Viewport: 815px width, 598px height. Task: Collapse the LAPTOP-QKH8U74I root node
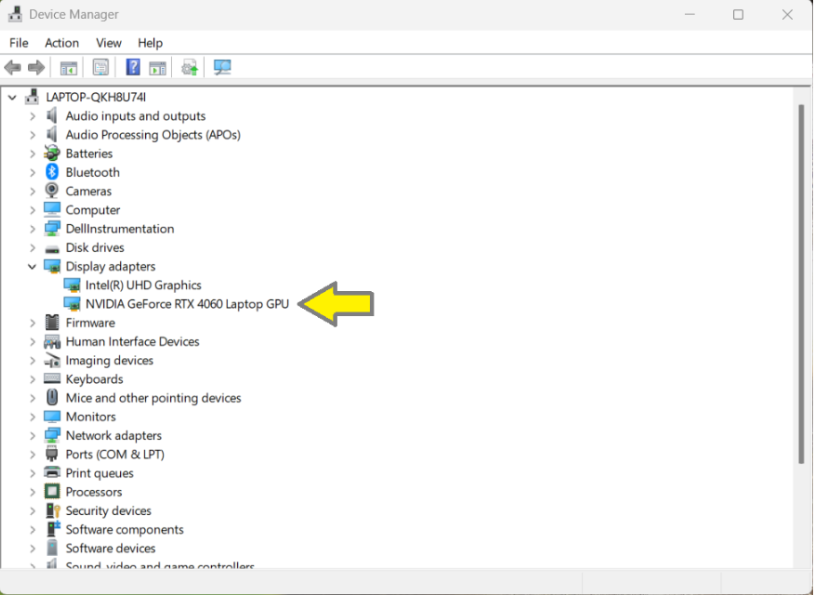pos(13,97)
